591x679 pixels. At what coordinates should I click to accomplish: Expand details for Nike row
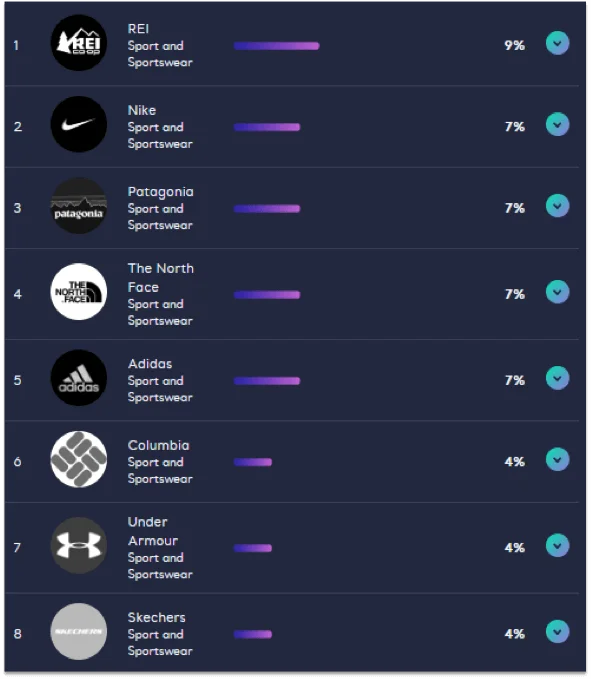tap(557, 124)
